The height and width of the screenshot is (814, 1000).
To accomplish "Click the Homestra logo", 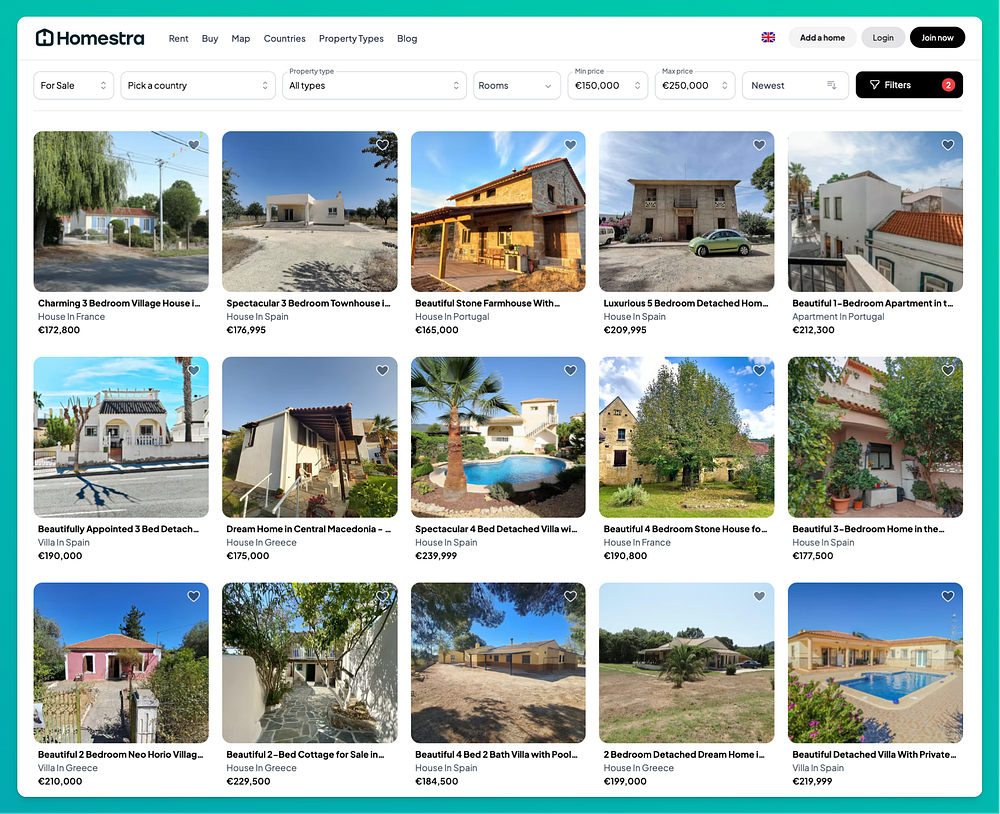I will pyautogui.click(x=90, y=38).
